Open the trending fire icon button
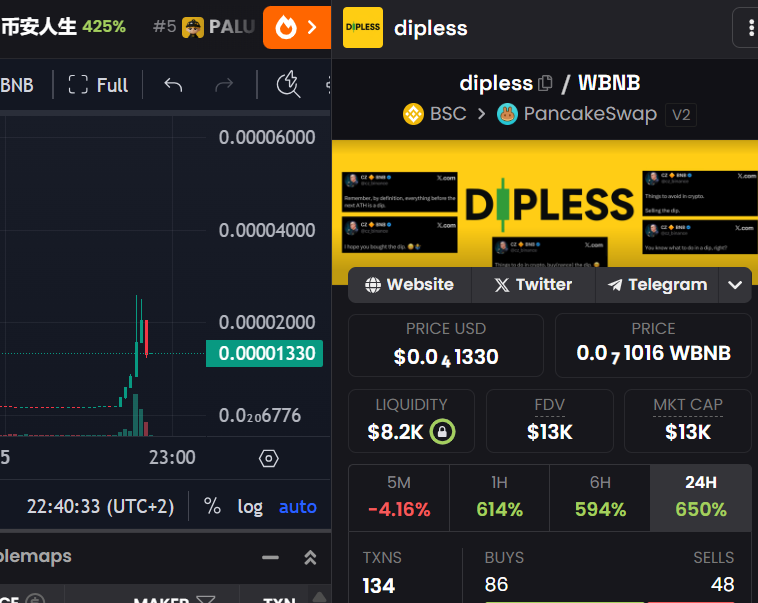The width and height of the screenshot is (758, 603). coord(297,28)
